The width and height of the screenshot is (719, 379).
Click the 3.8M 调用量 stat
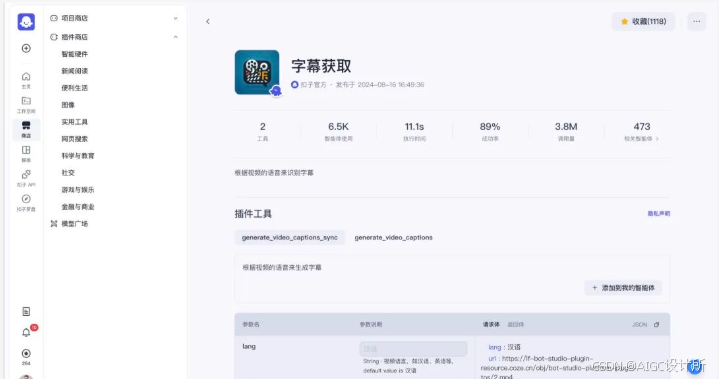point(566,131)
